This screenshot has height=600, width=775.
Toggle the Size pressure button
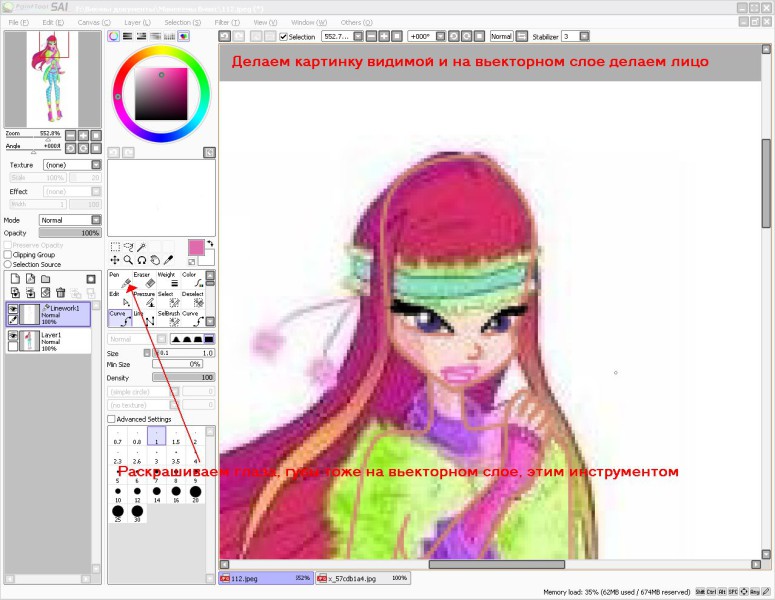point(147,353)
